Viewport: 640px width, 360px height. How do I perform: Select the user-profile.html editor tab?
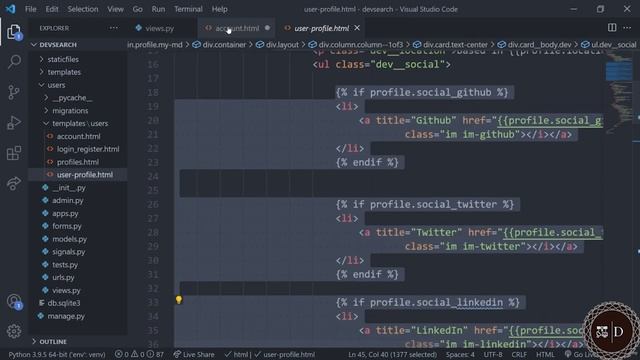point(322,28)
